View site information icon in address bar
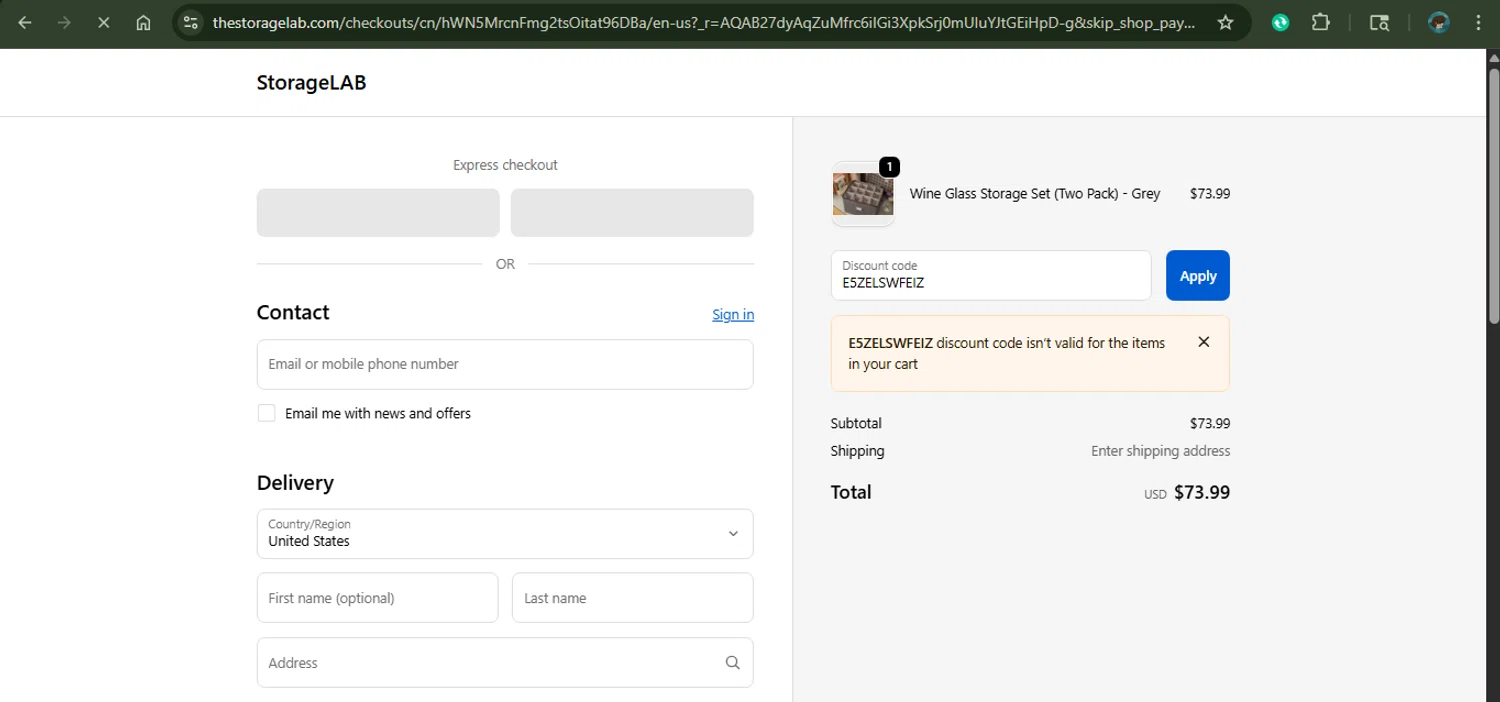This screenshot has height=702, width=1500. 191,23
